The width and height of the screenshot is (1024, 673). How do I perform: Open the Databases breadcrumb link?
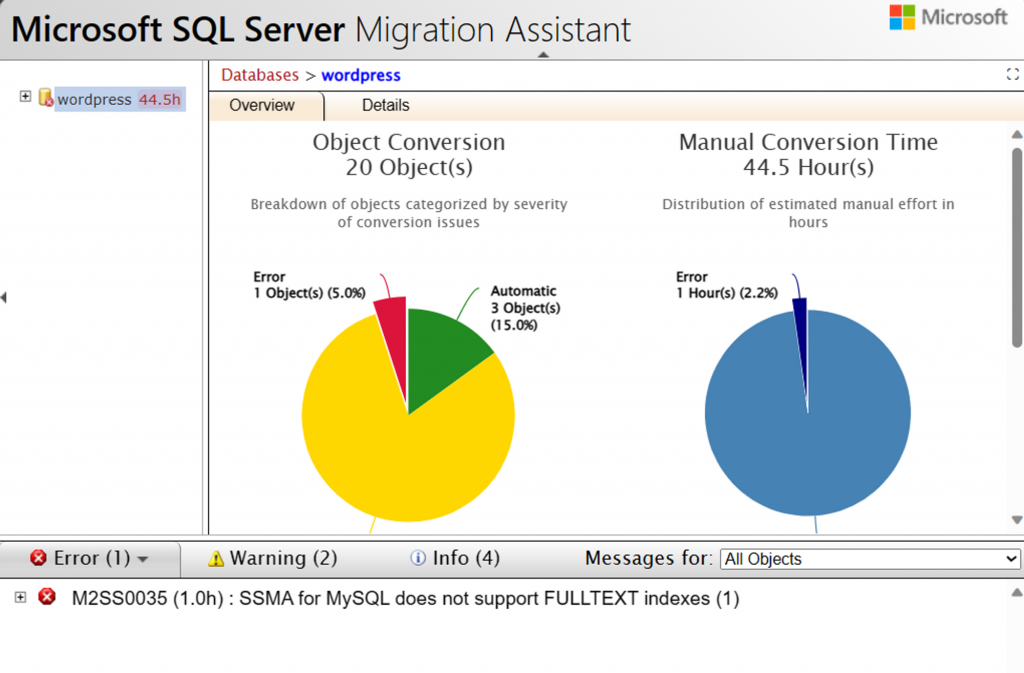(x=260, y=75)
